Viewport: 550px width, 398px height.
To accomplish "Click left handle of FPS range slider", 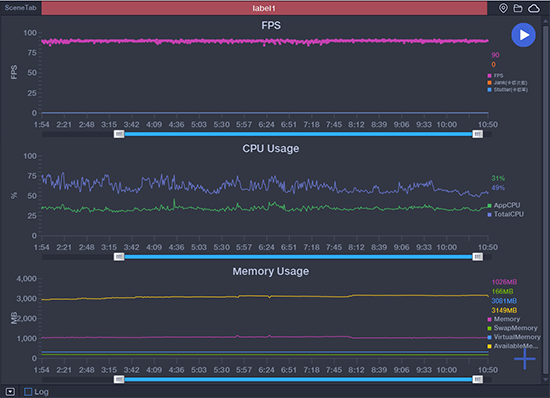I will (119, 134).
